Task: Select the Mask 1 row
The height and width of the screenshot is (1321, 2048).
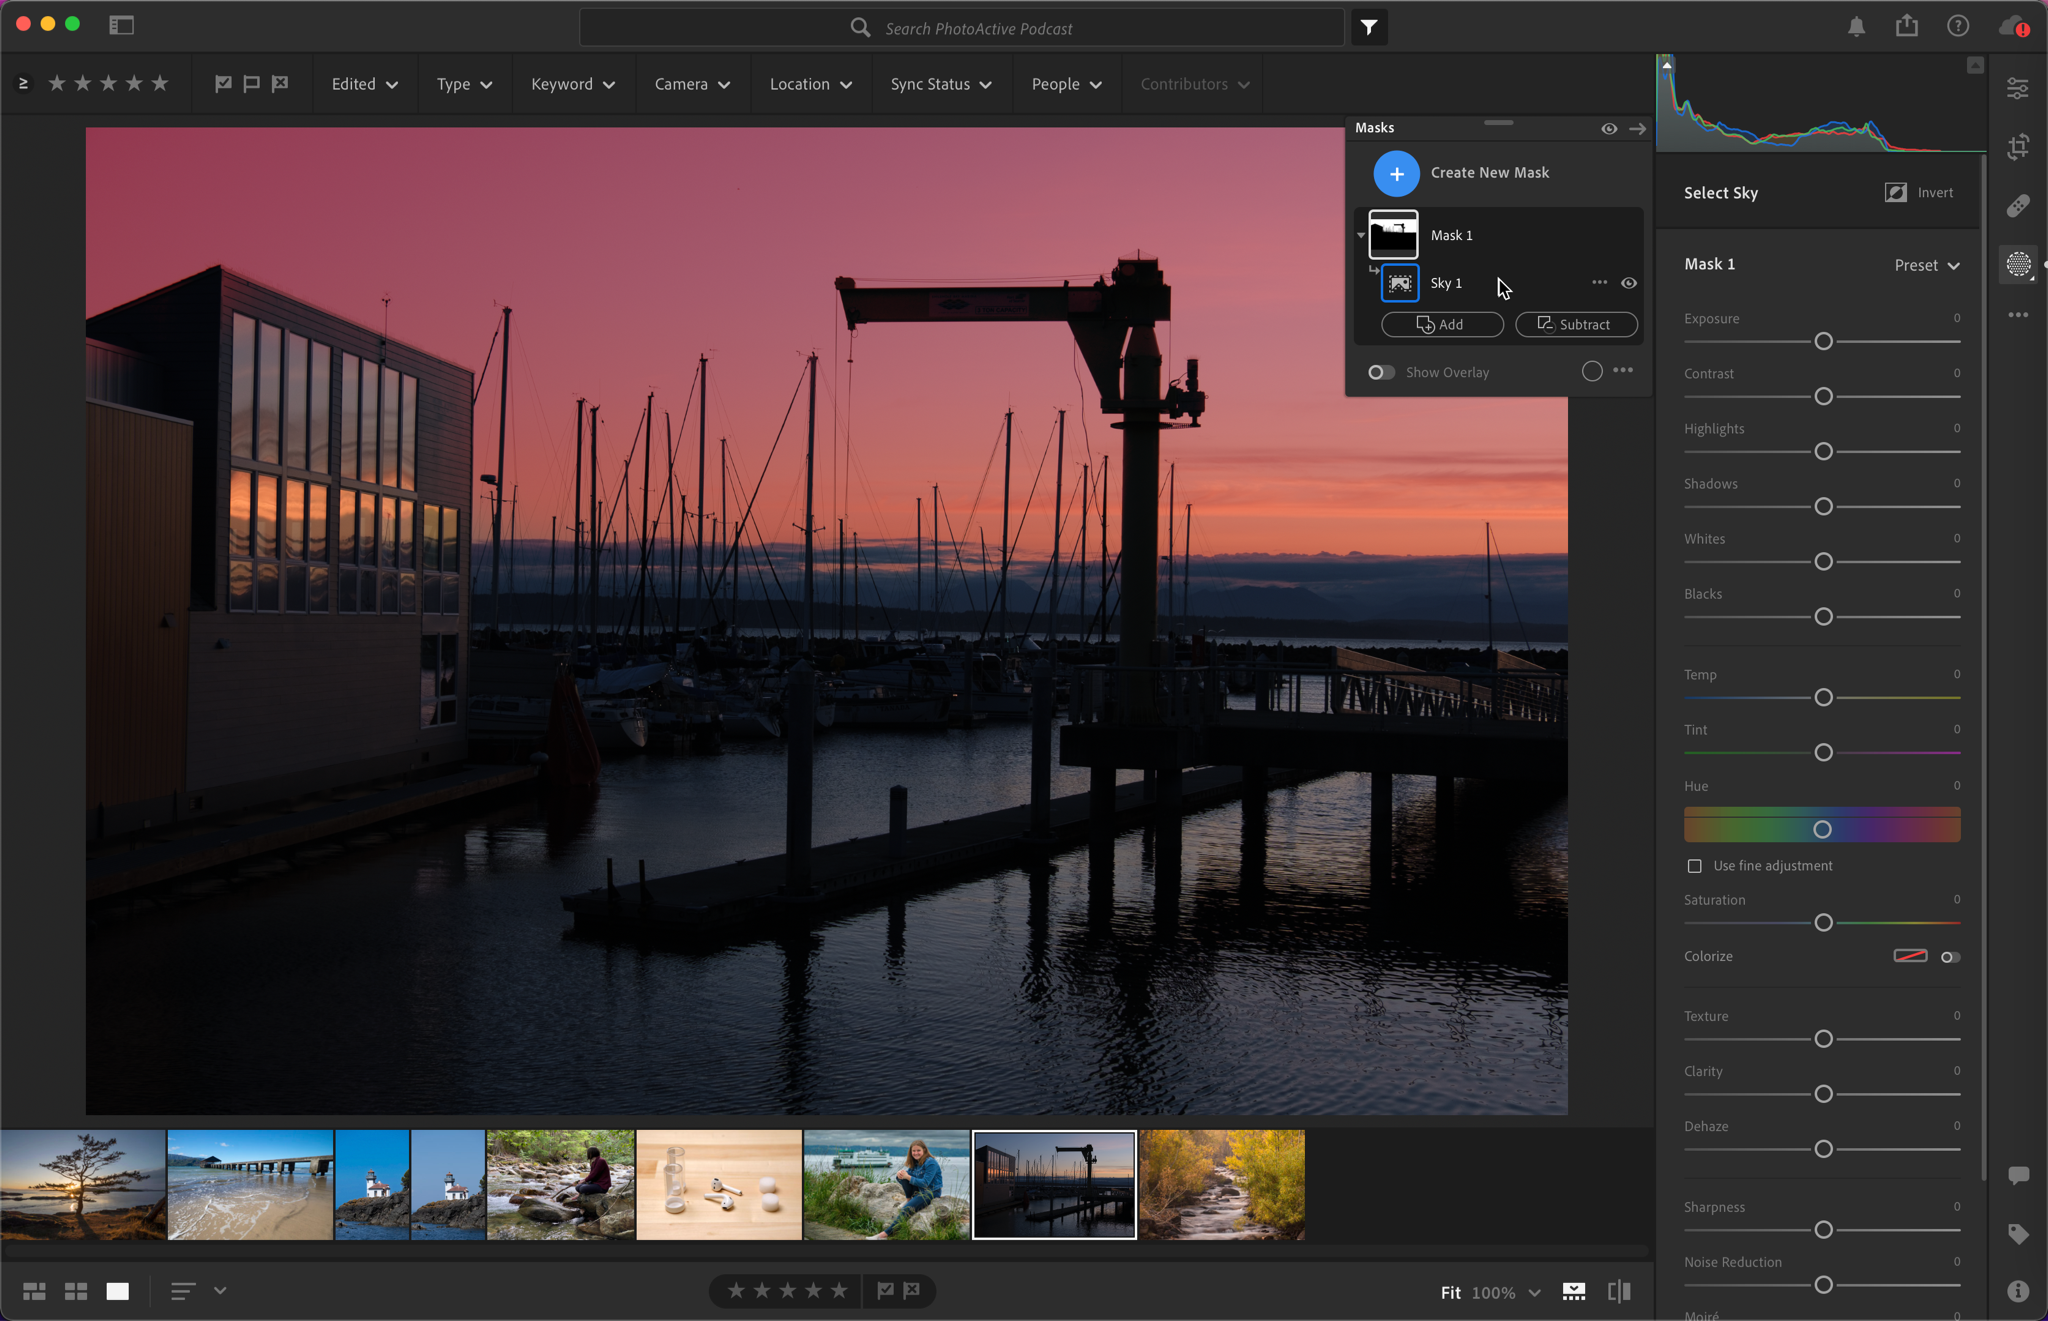Action: [x=1500, y=235]
